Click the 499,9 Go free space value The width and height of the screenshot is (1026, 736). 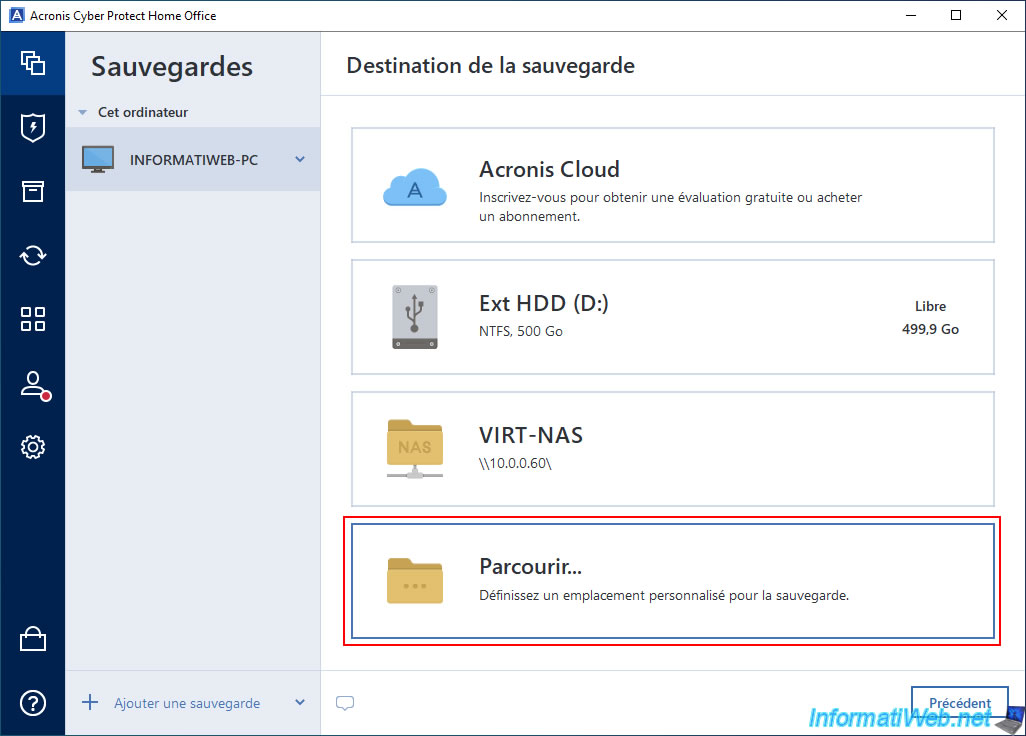[930, 329]
